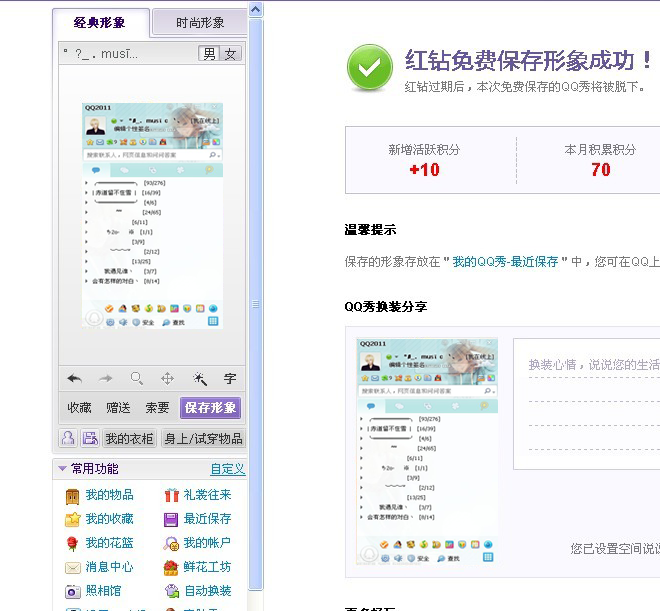Open the 我的帐户 link
660x611 pixels.
point(207,543)
